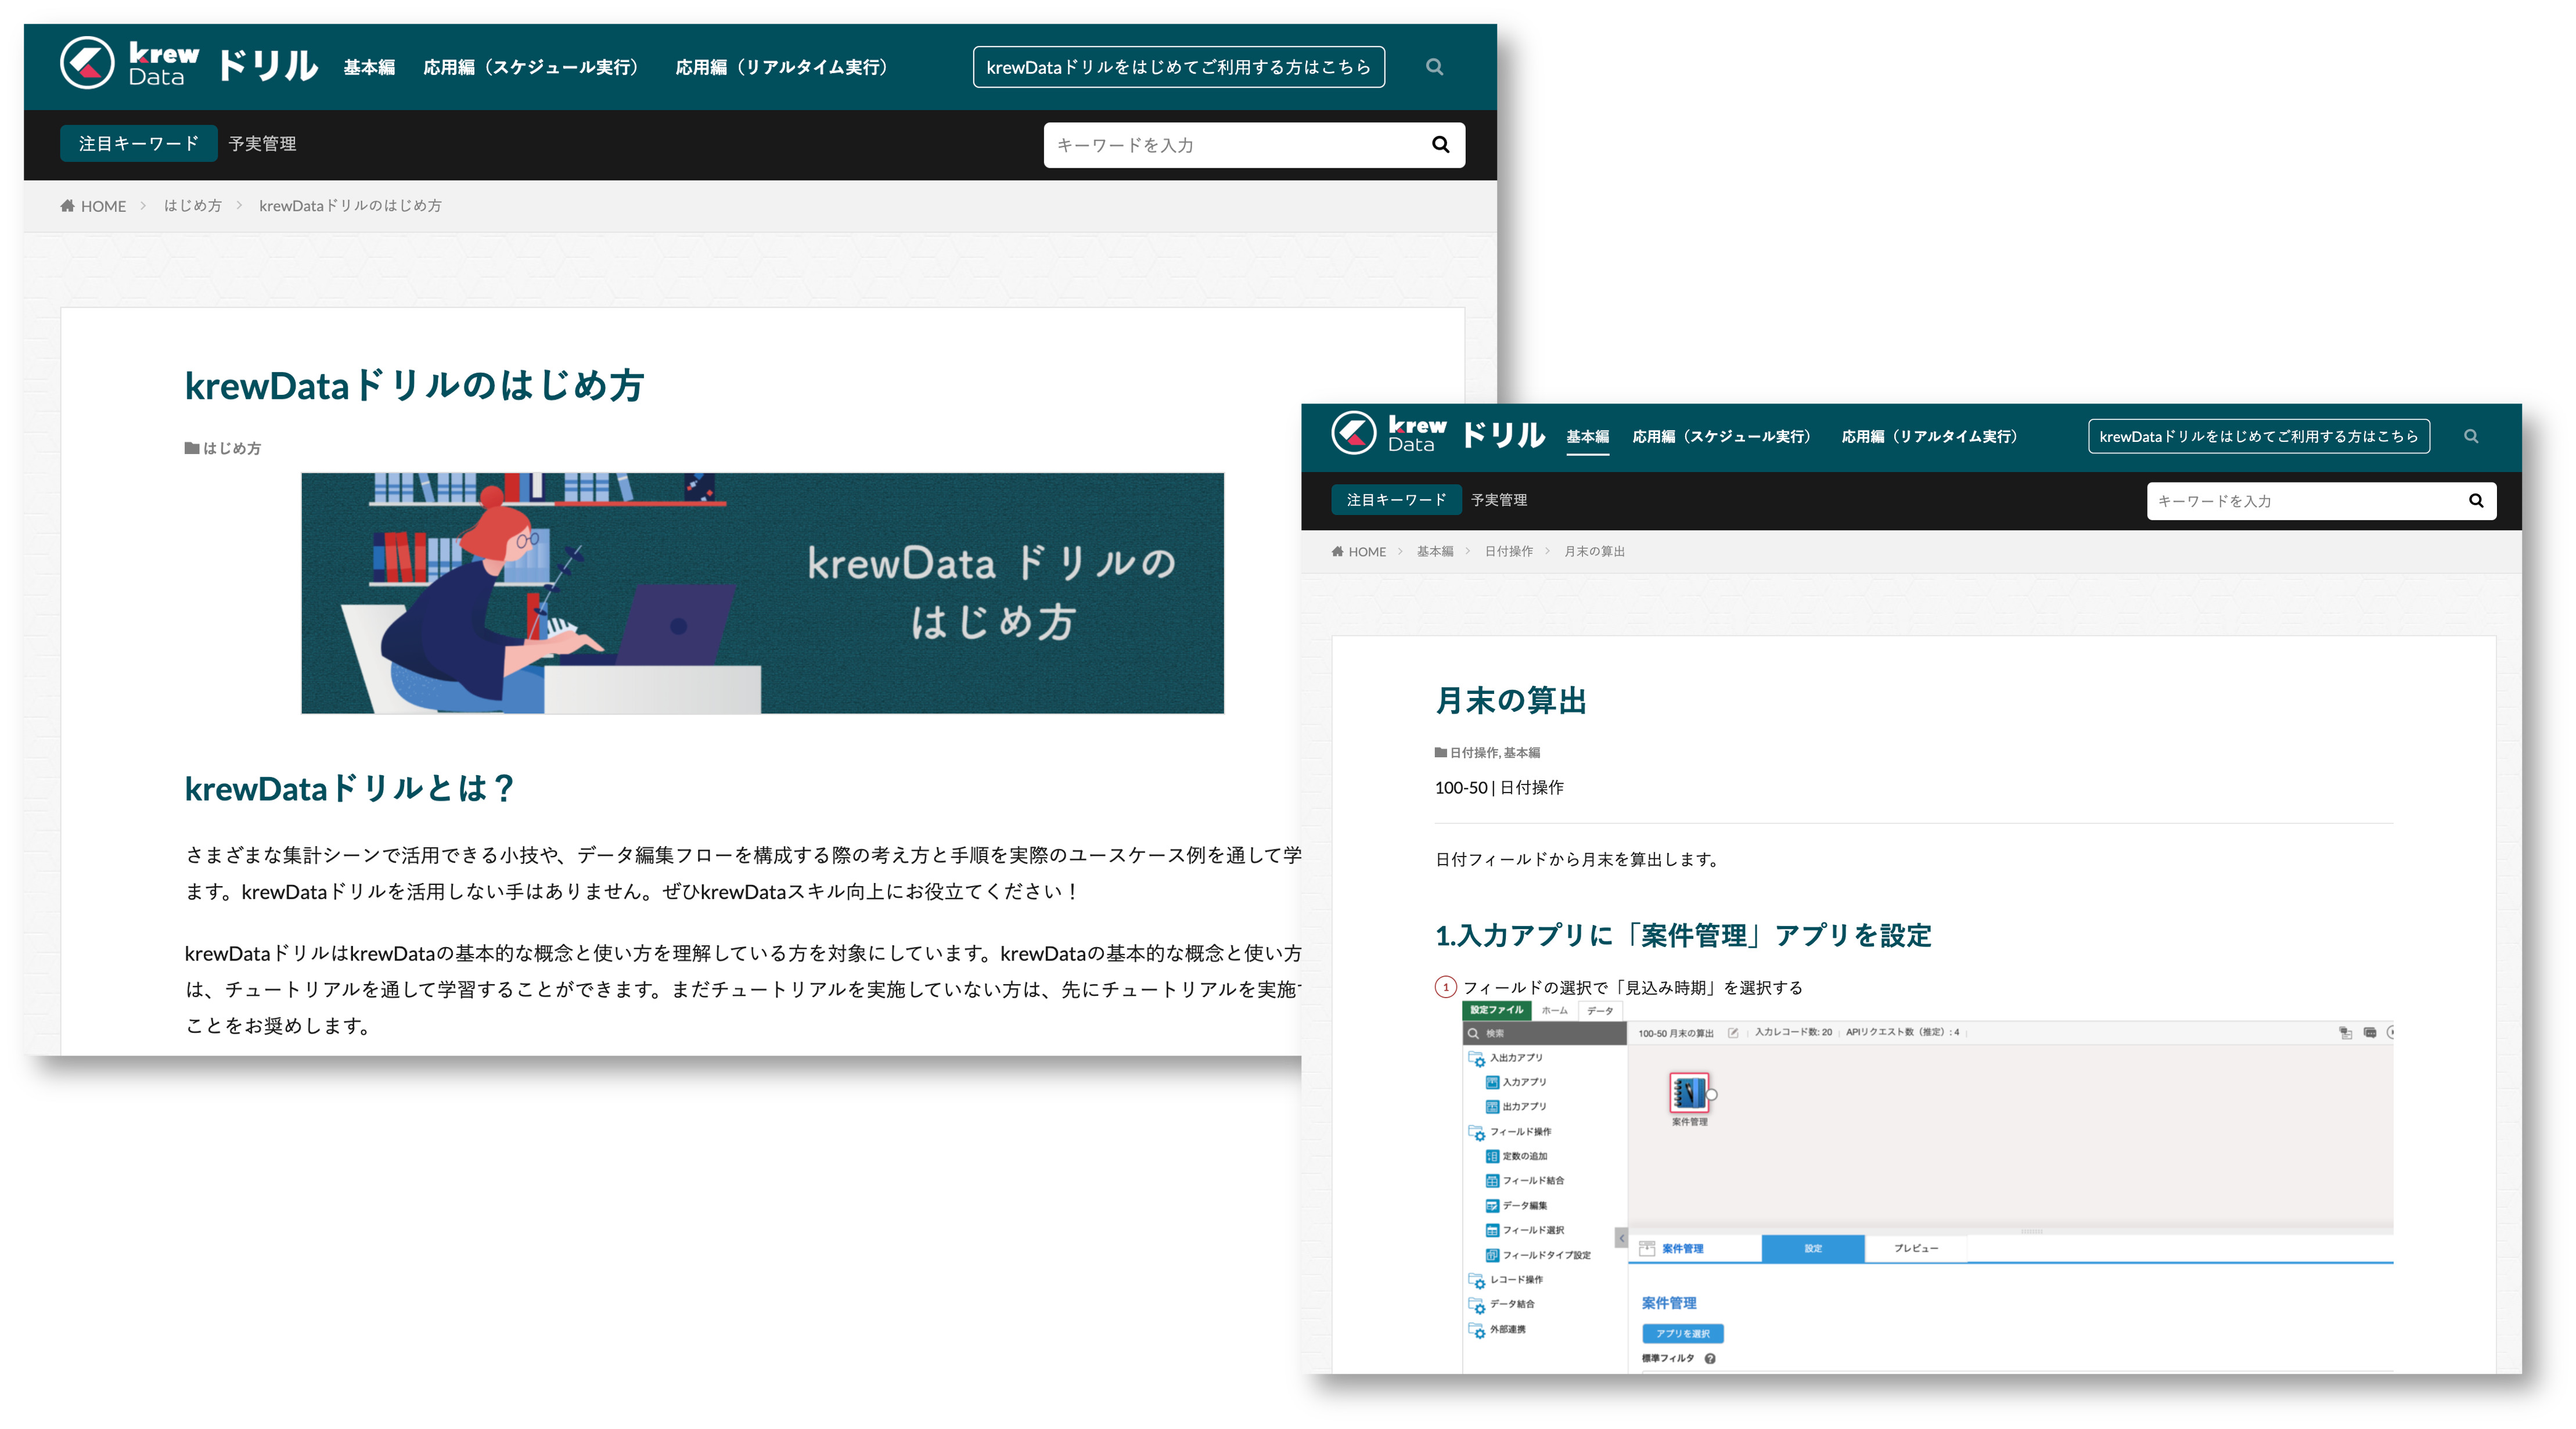2576x1429 pixels.
Task: Click the 入力アプリ item icon in sidebar
Action: tap(1492, 1082)
